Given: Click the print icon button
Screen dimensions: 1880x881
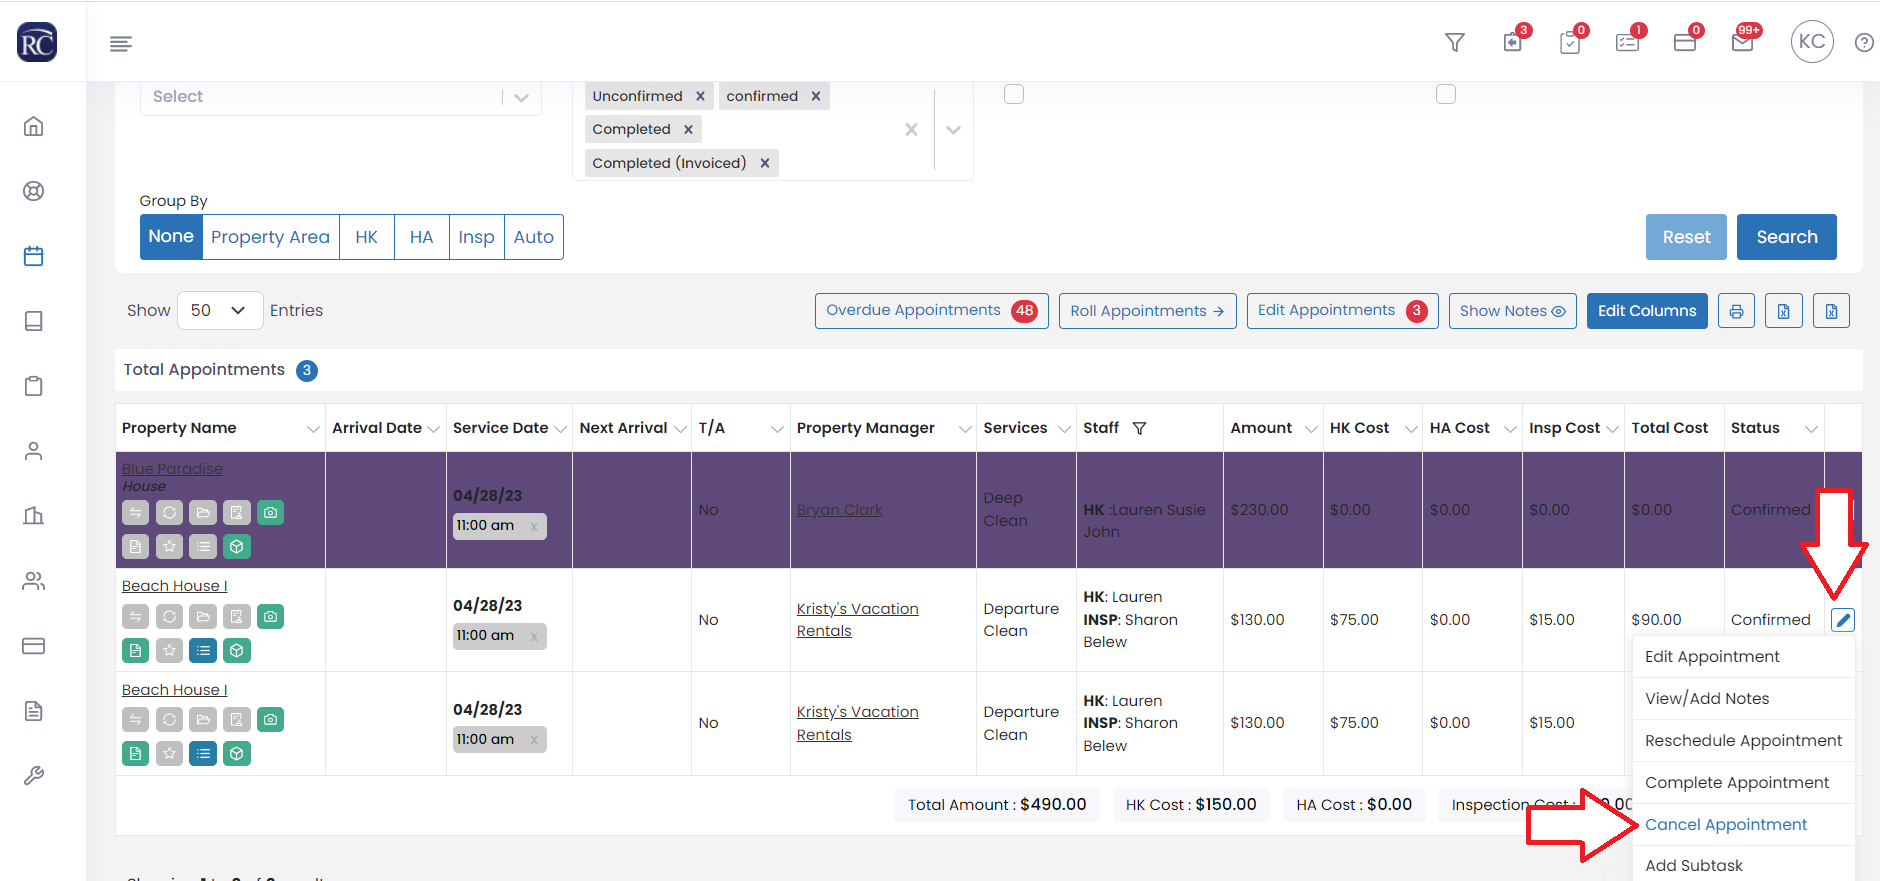Looking at the screenshot, I should 1736,311.
